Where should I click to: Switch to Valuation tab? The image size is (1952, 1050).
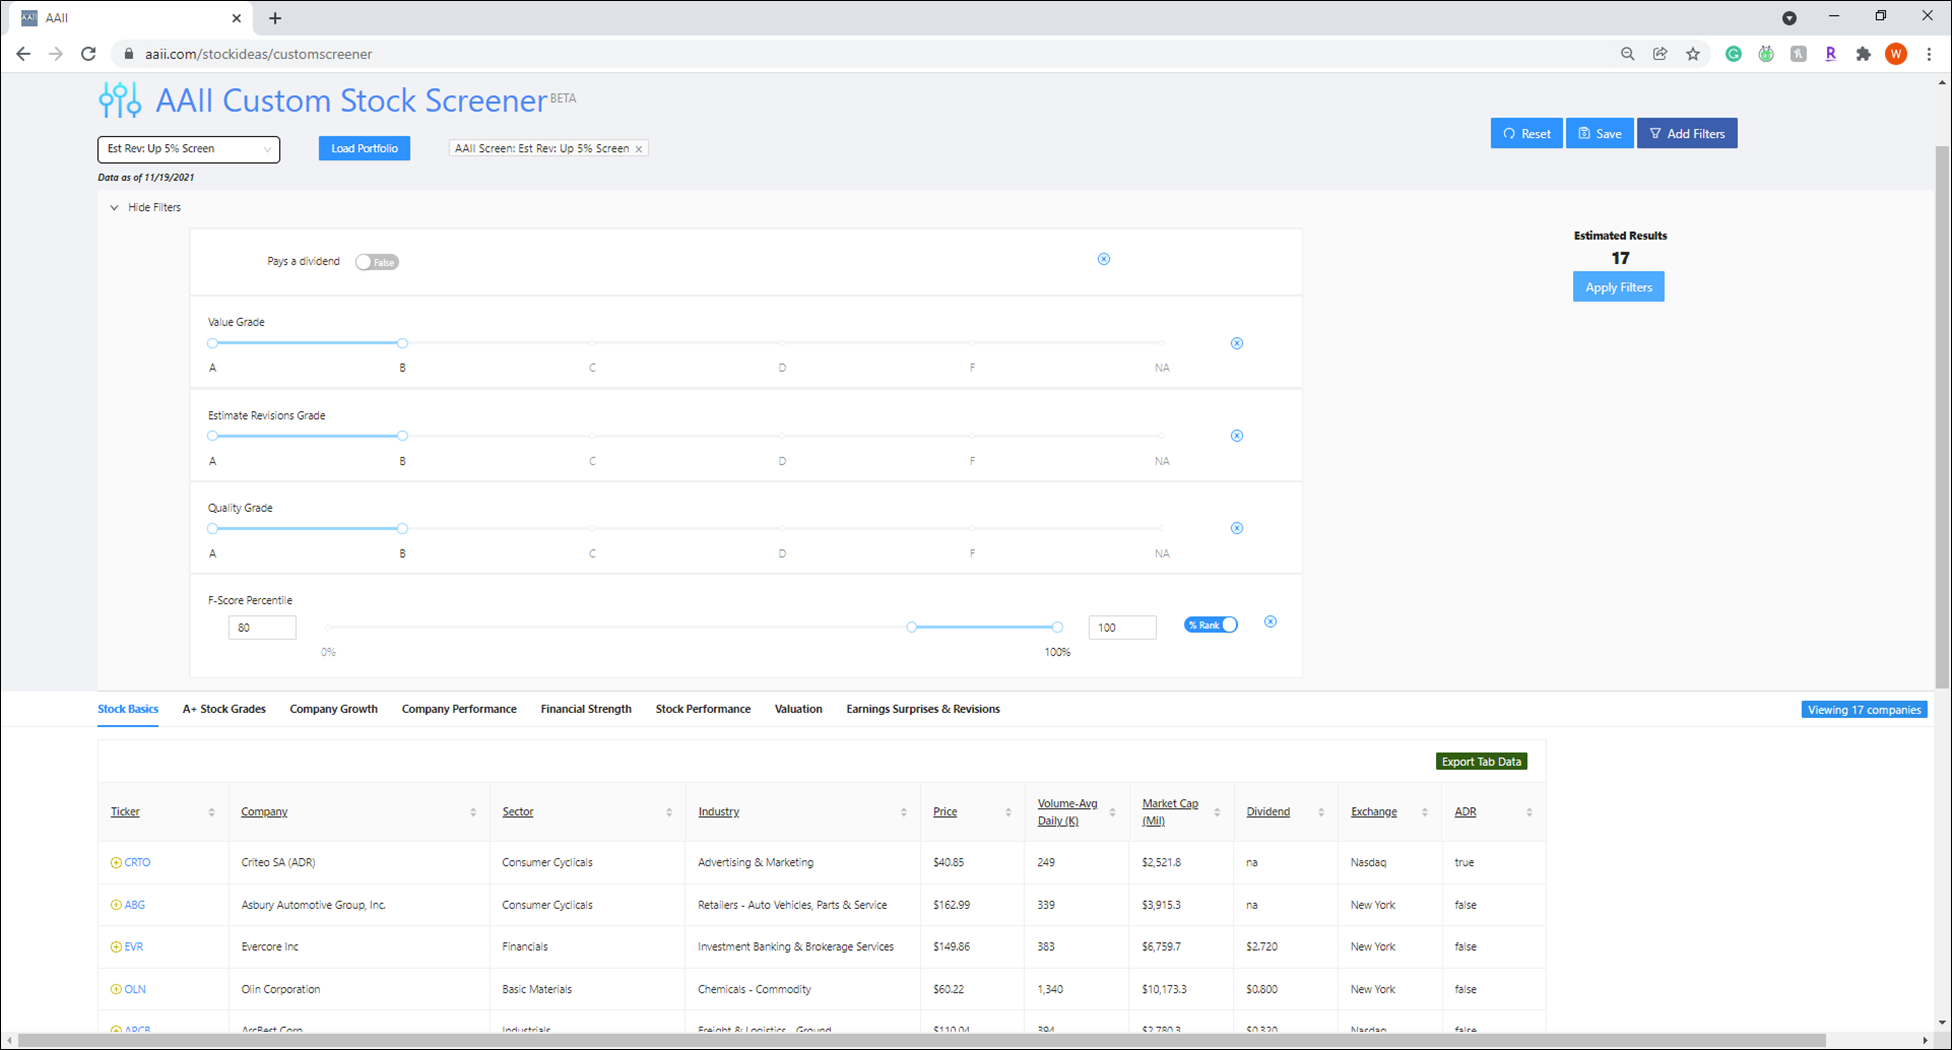coord(798,709)
